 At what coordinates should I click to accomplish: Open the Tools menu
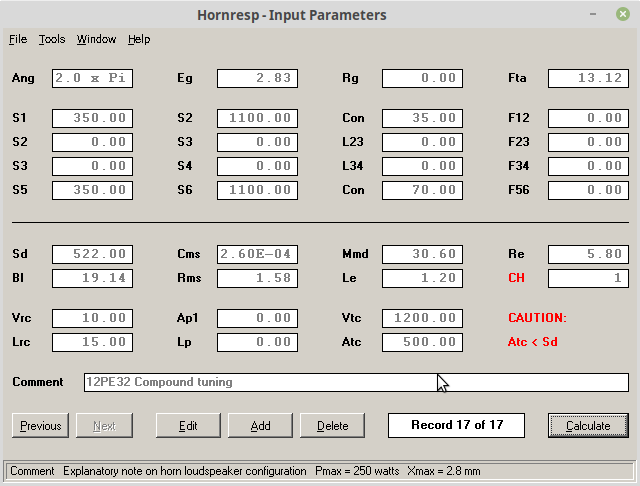52,39
